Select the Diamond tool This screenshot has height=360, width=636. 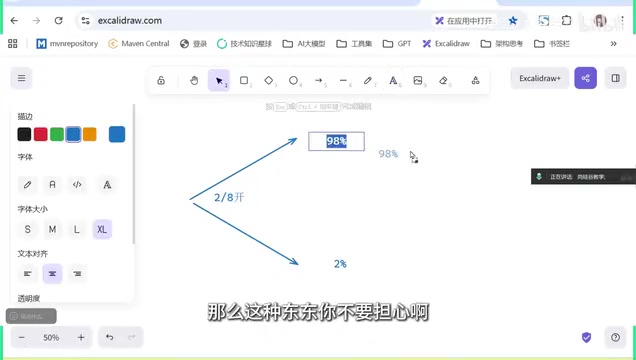(x=269, y=80)
